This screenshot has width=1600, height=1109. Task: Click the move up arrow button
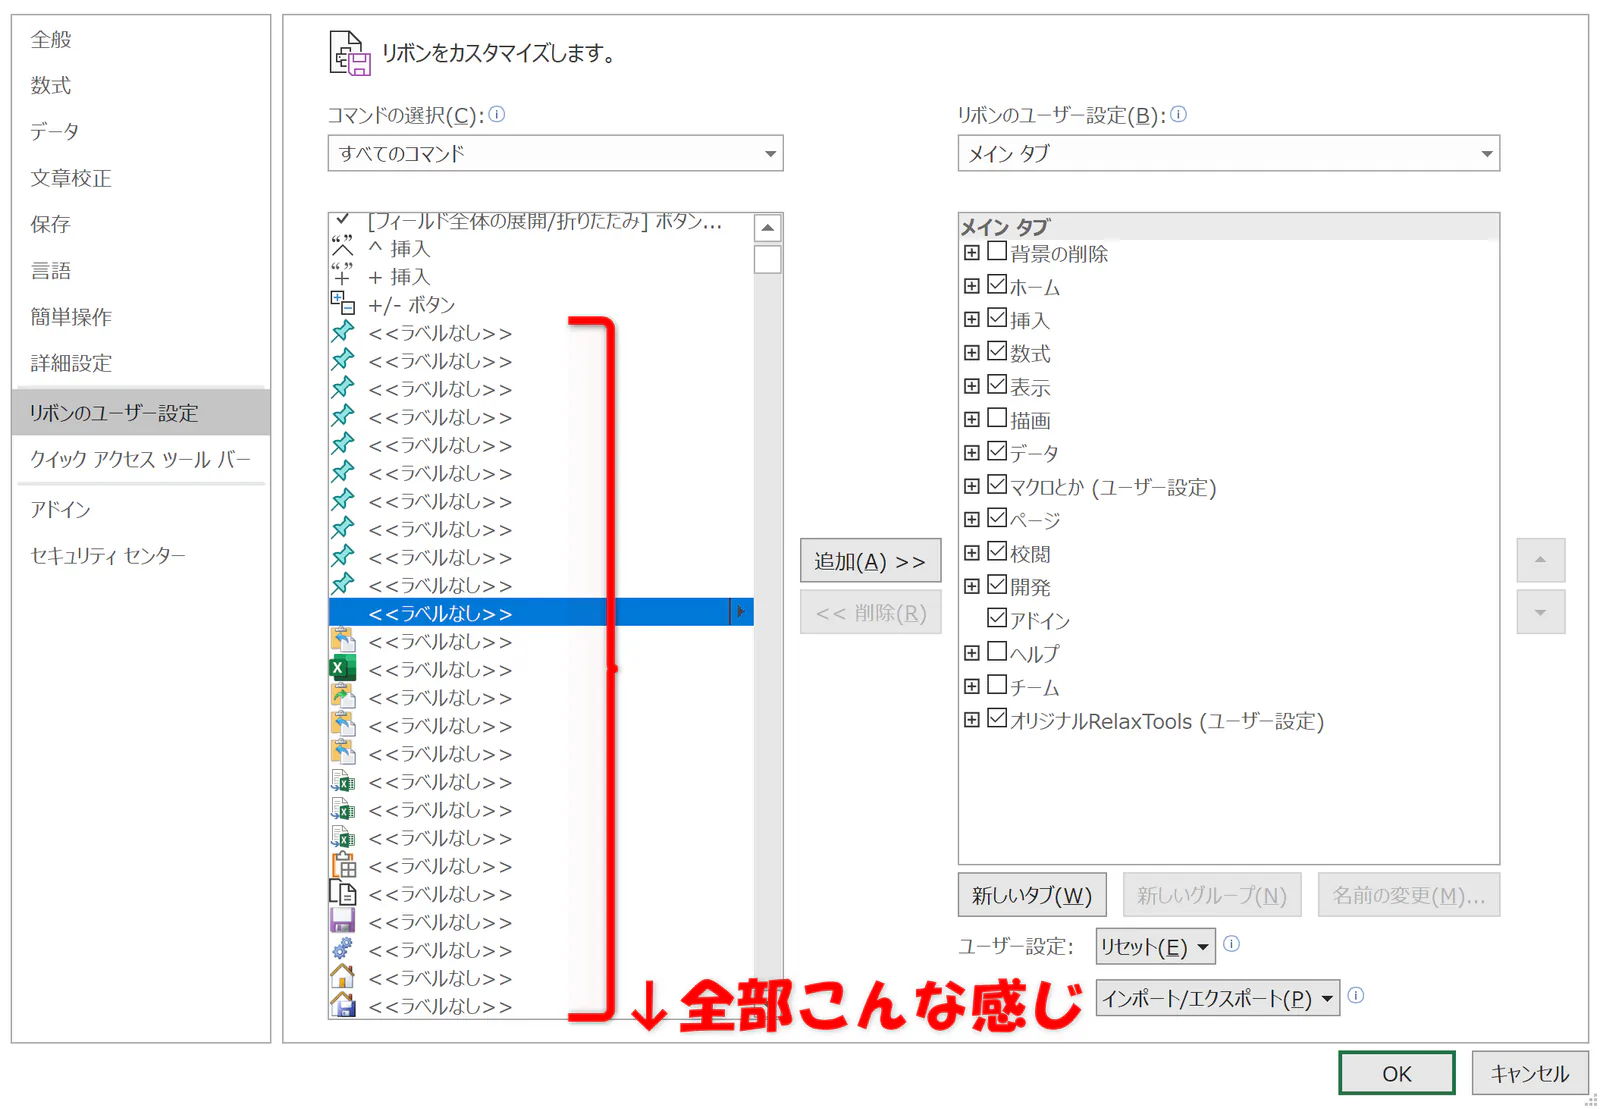coord(1541,560)
